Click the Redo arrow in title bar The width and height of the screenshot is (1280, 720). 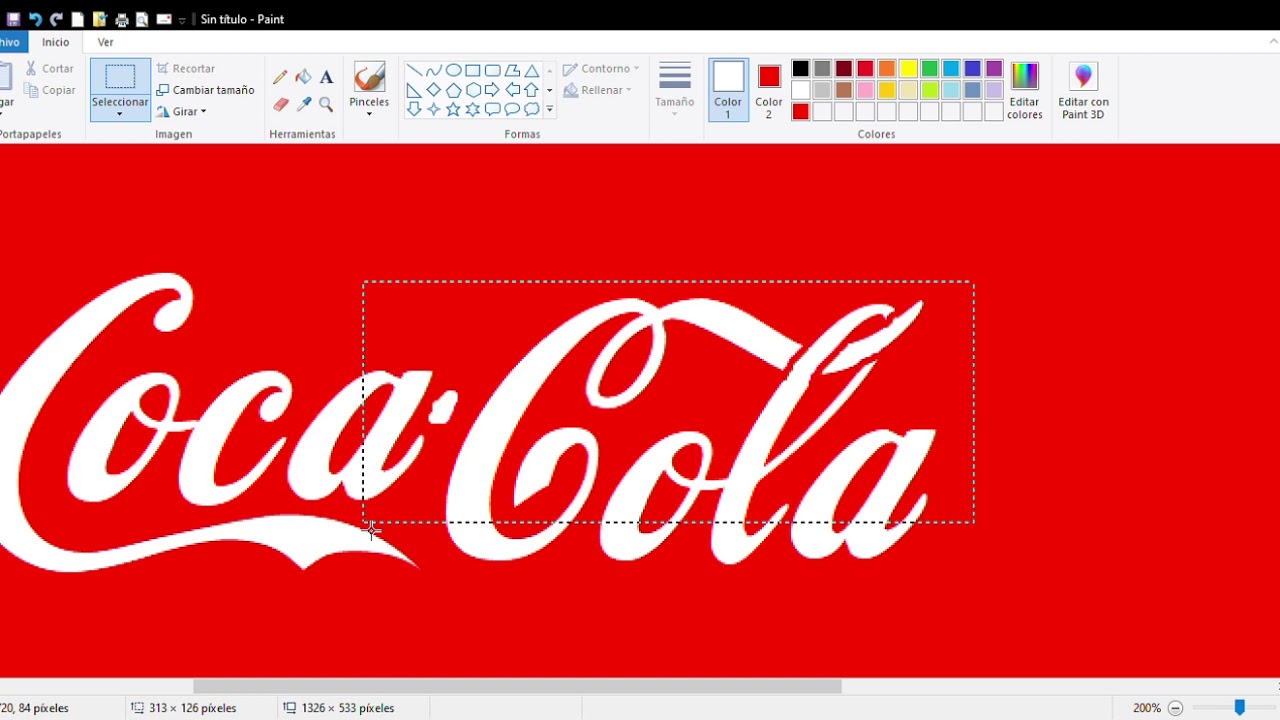(56, 19)
